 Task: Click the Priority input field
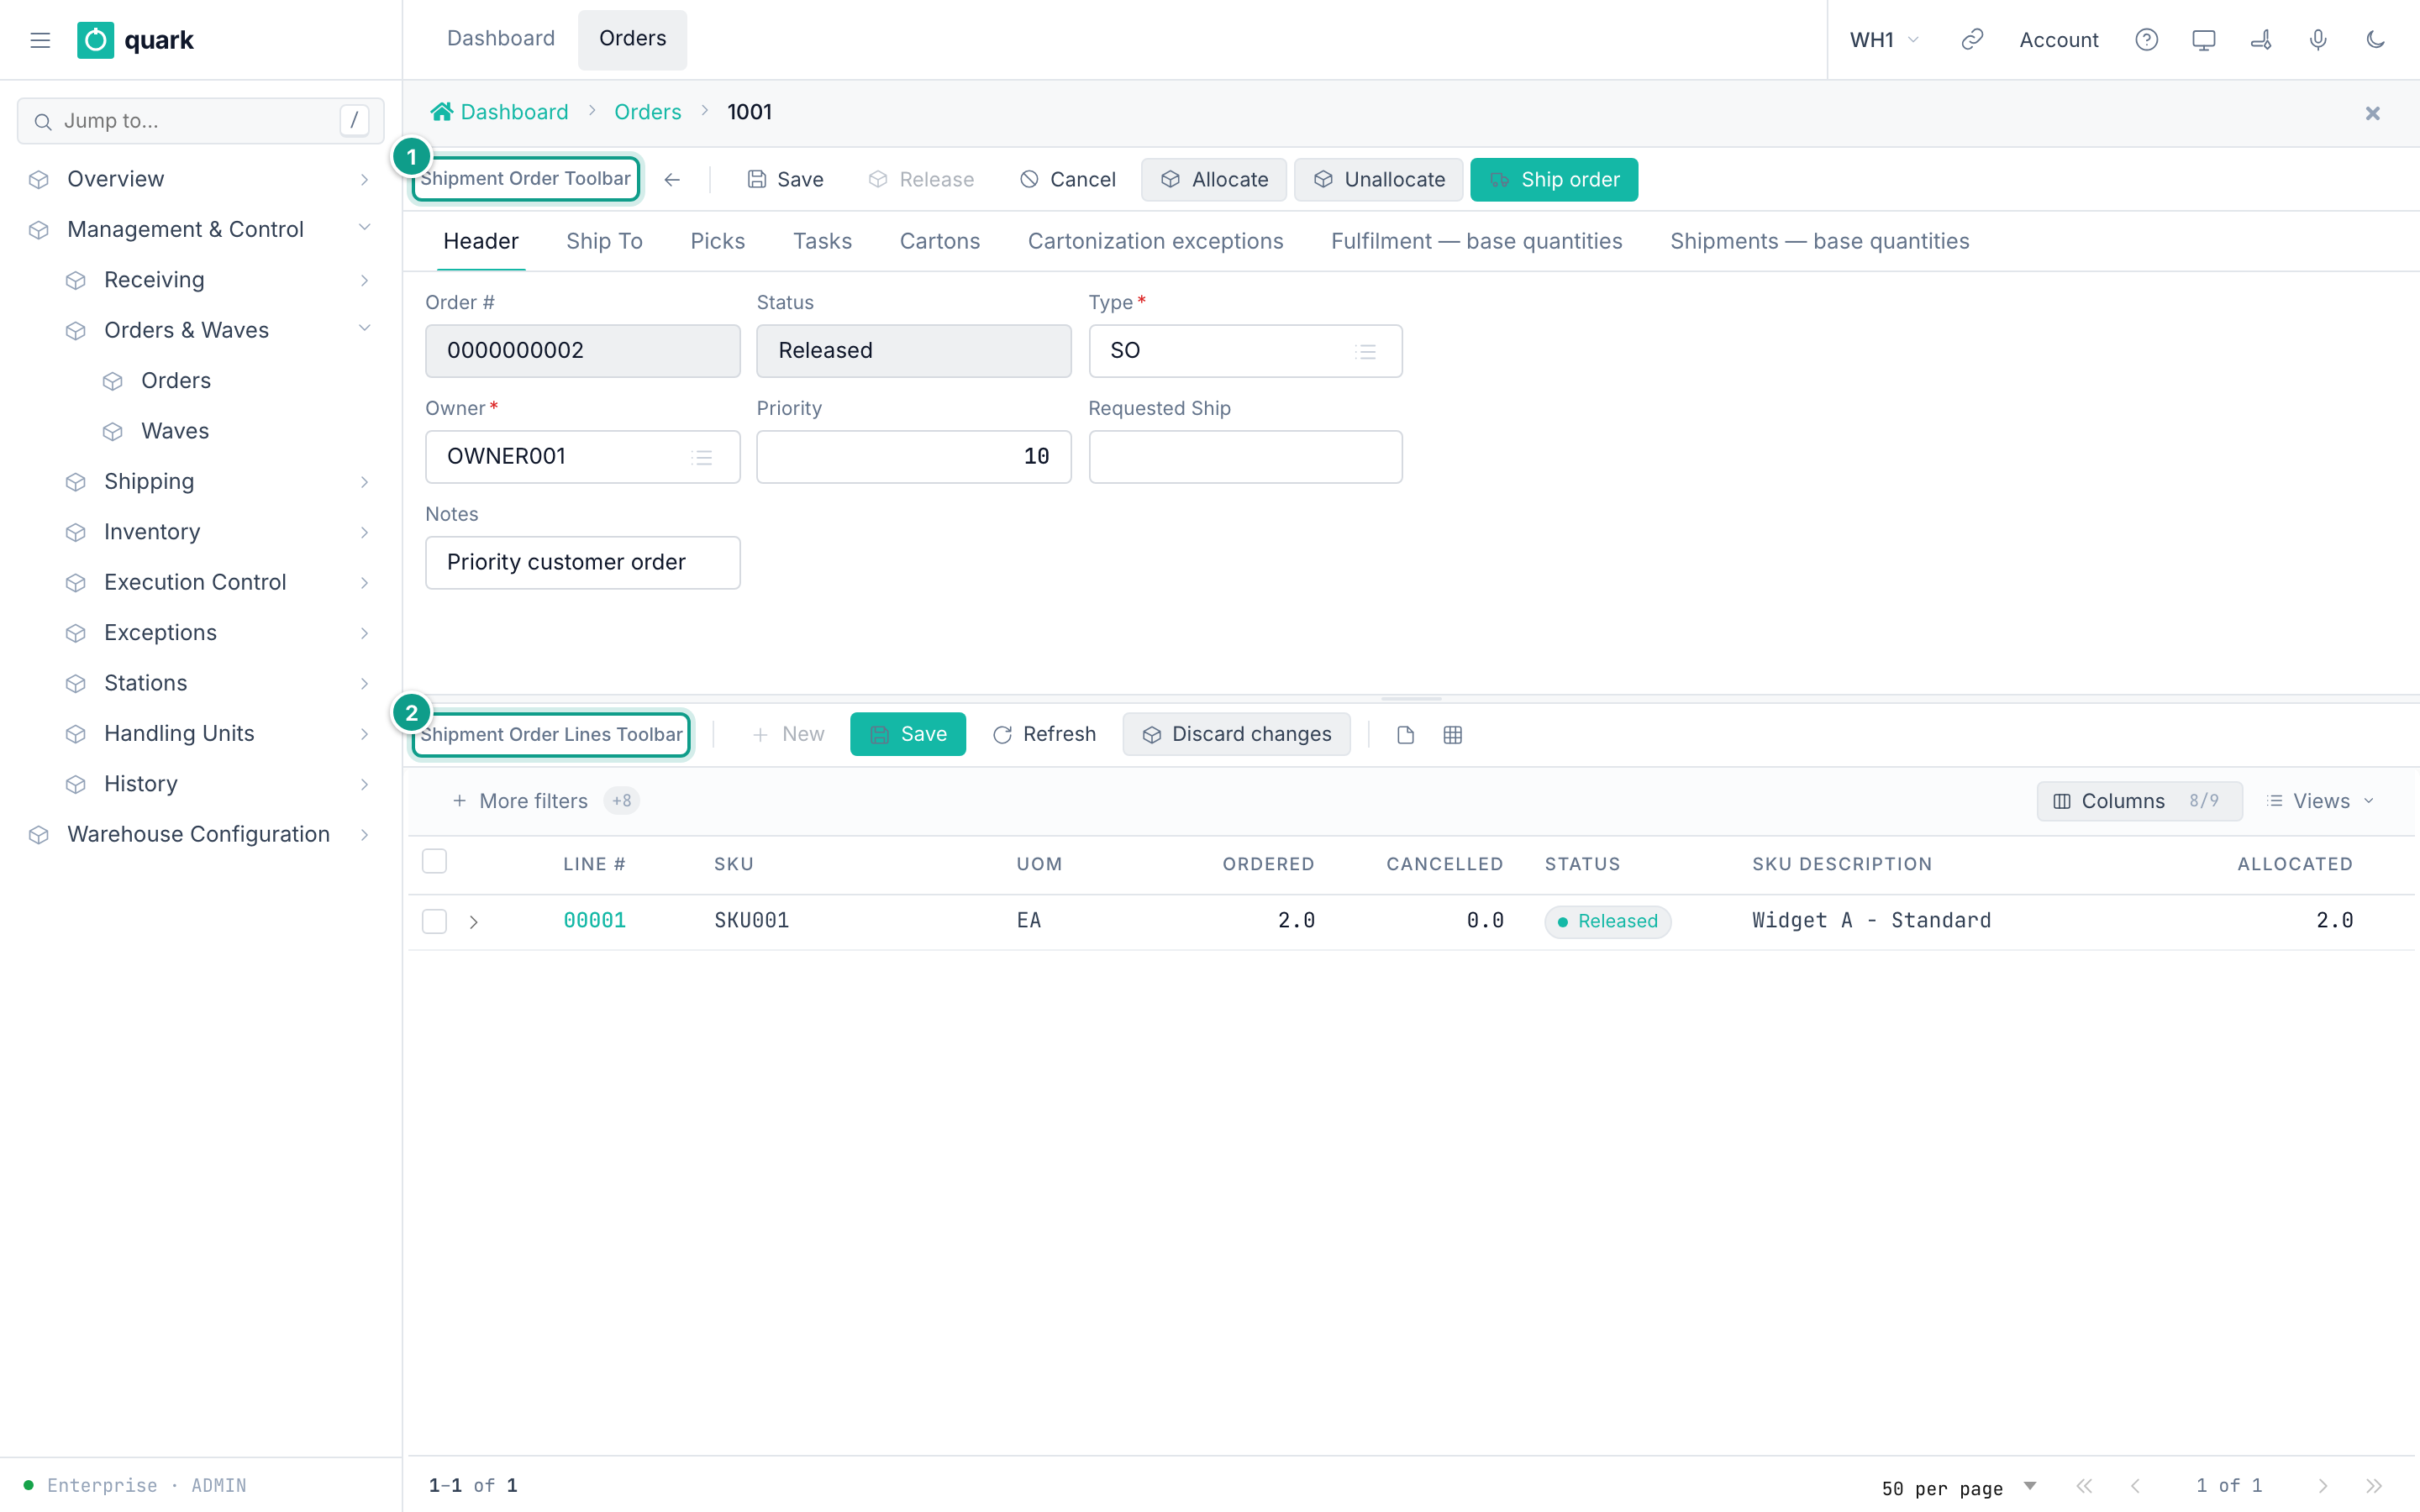pos(914,457)
